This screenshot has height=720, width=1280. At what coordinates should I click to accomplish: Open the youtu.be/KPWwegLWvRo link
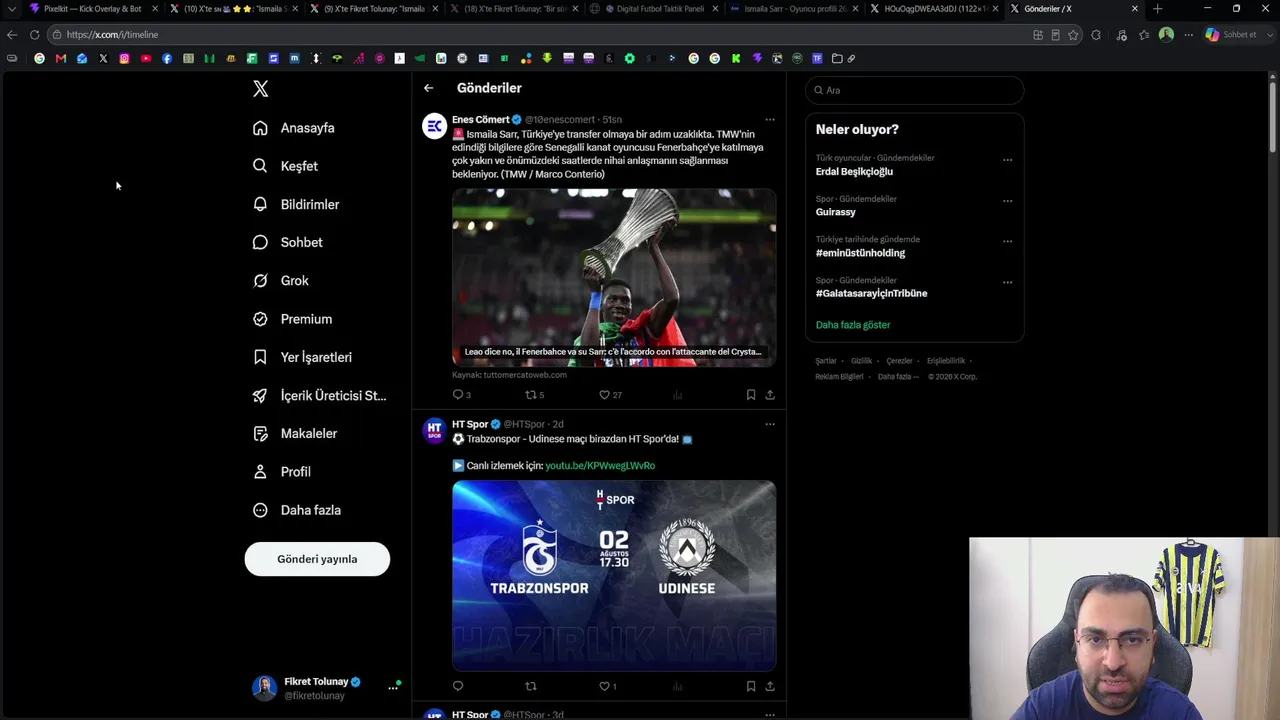(x=600, y=466)
